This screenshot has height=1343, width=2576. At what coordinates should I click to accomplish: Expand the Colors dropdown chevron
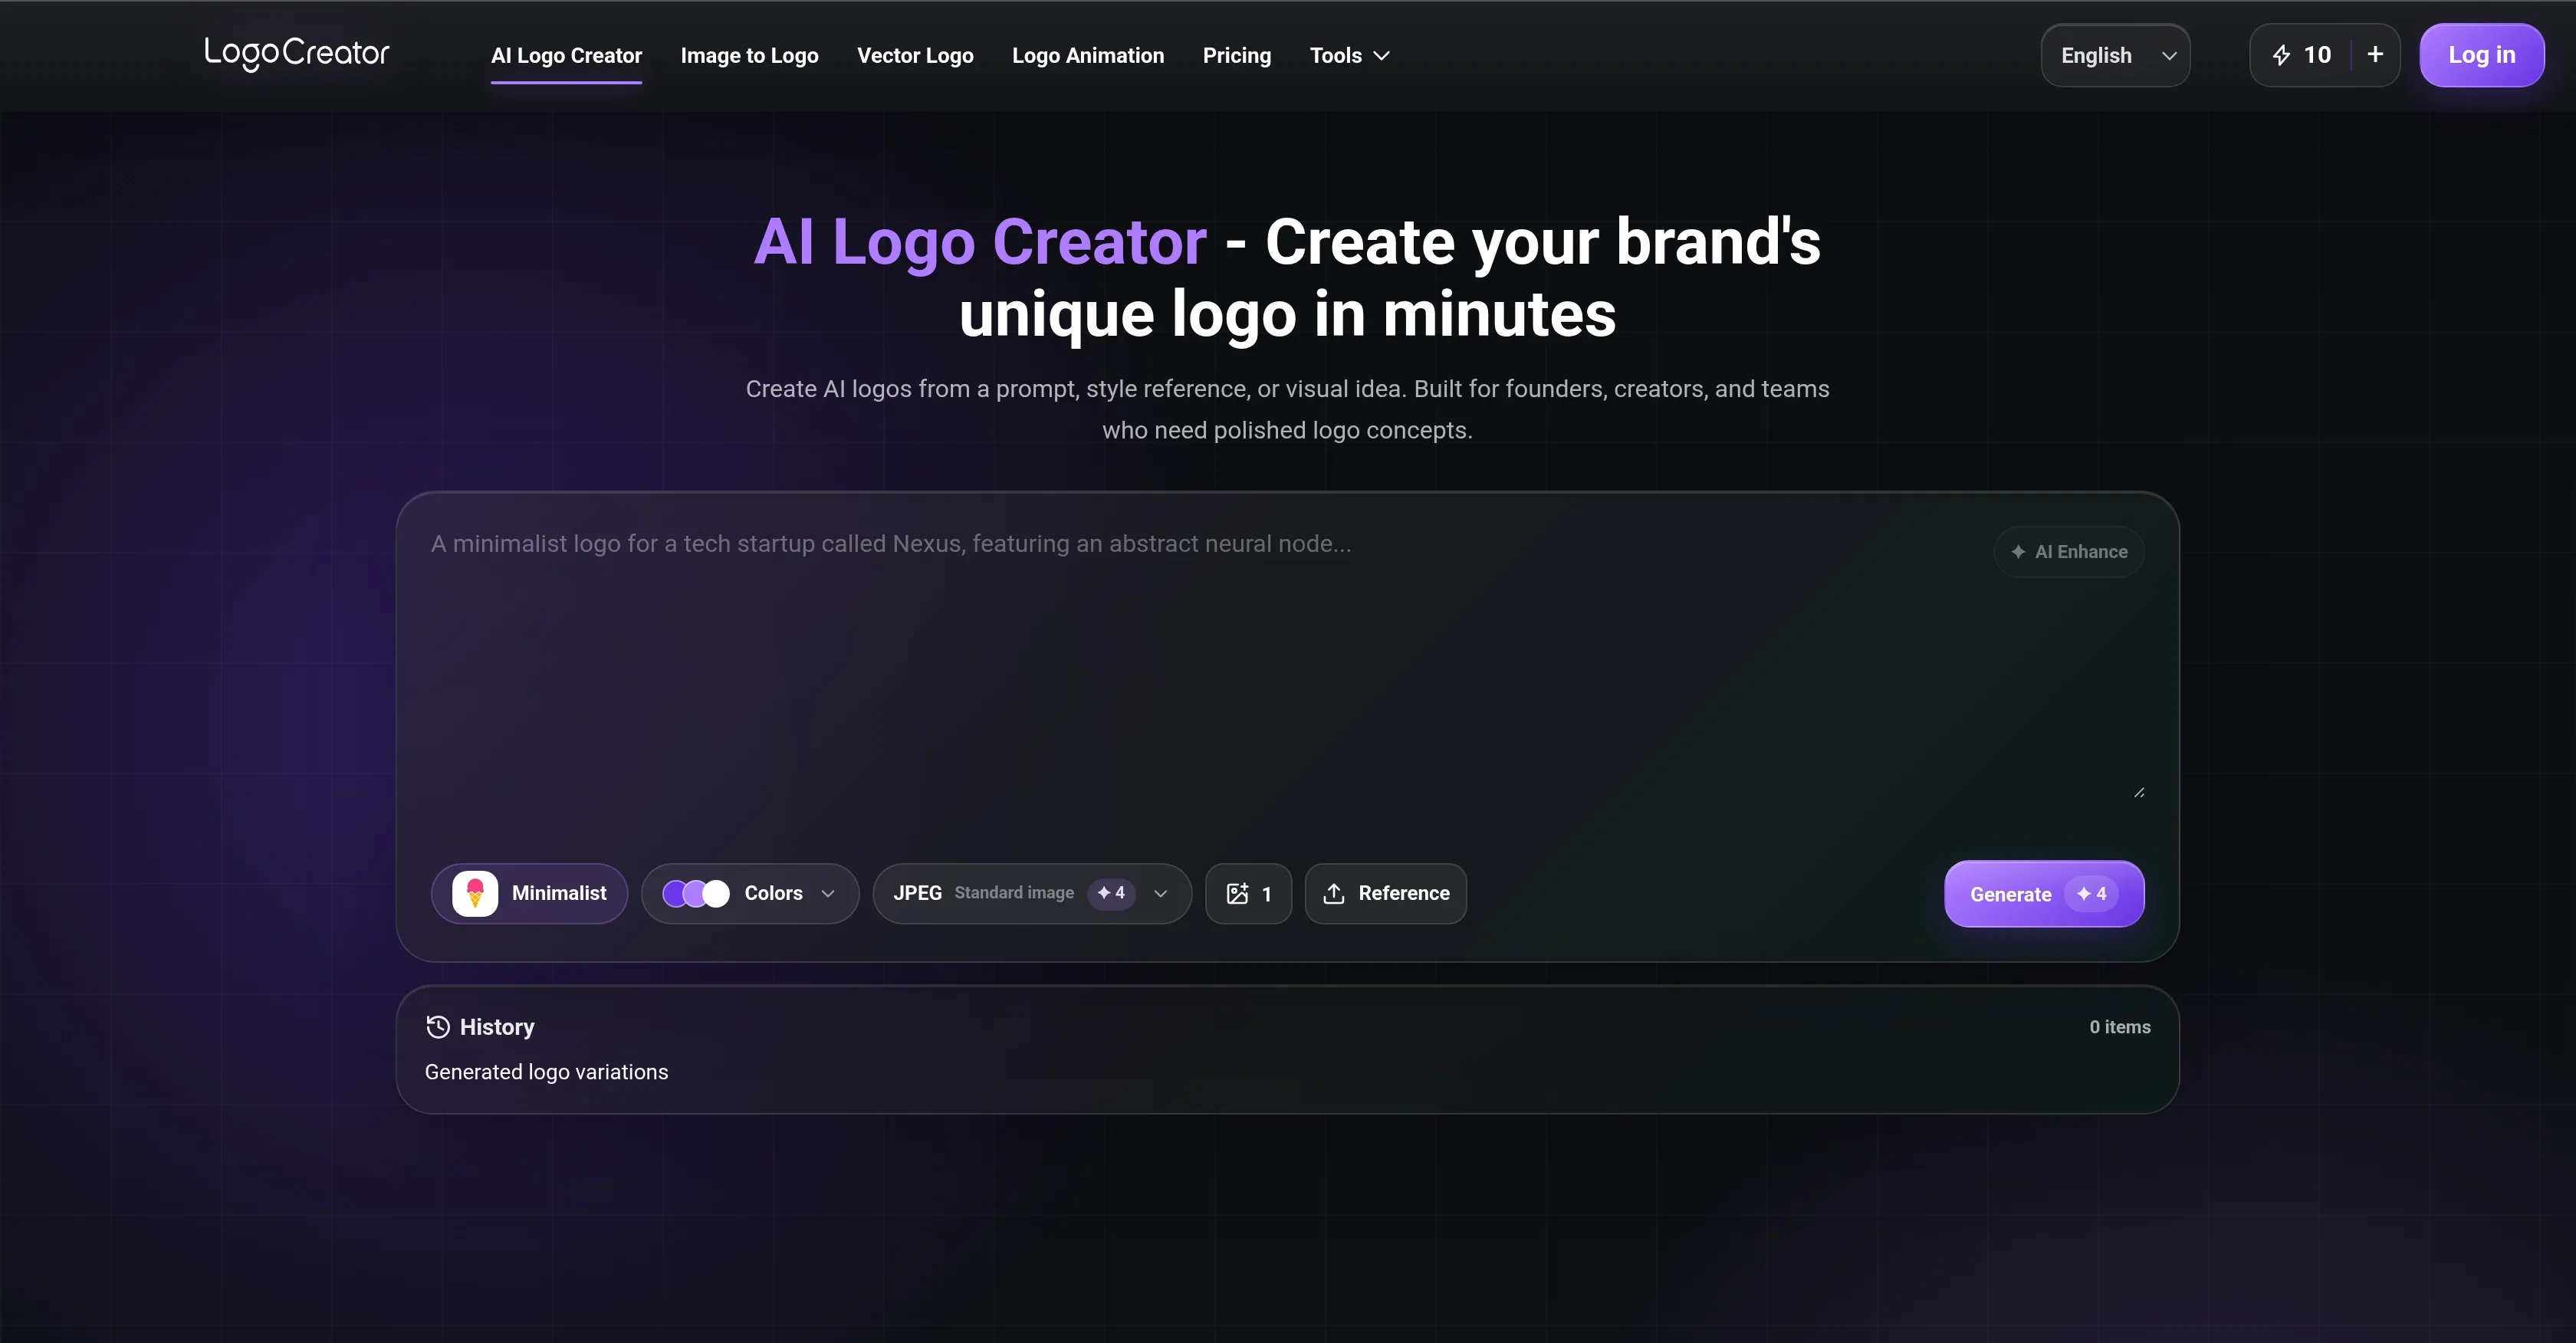pos(828,893)
